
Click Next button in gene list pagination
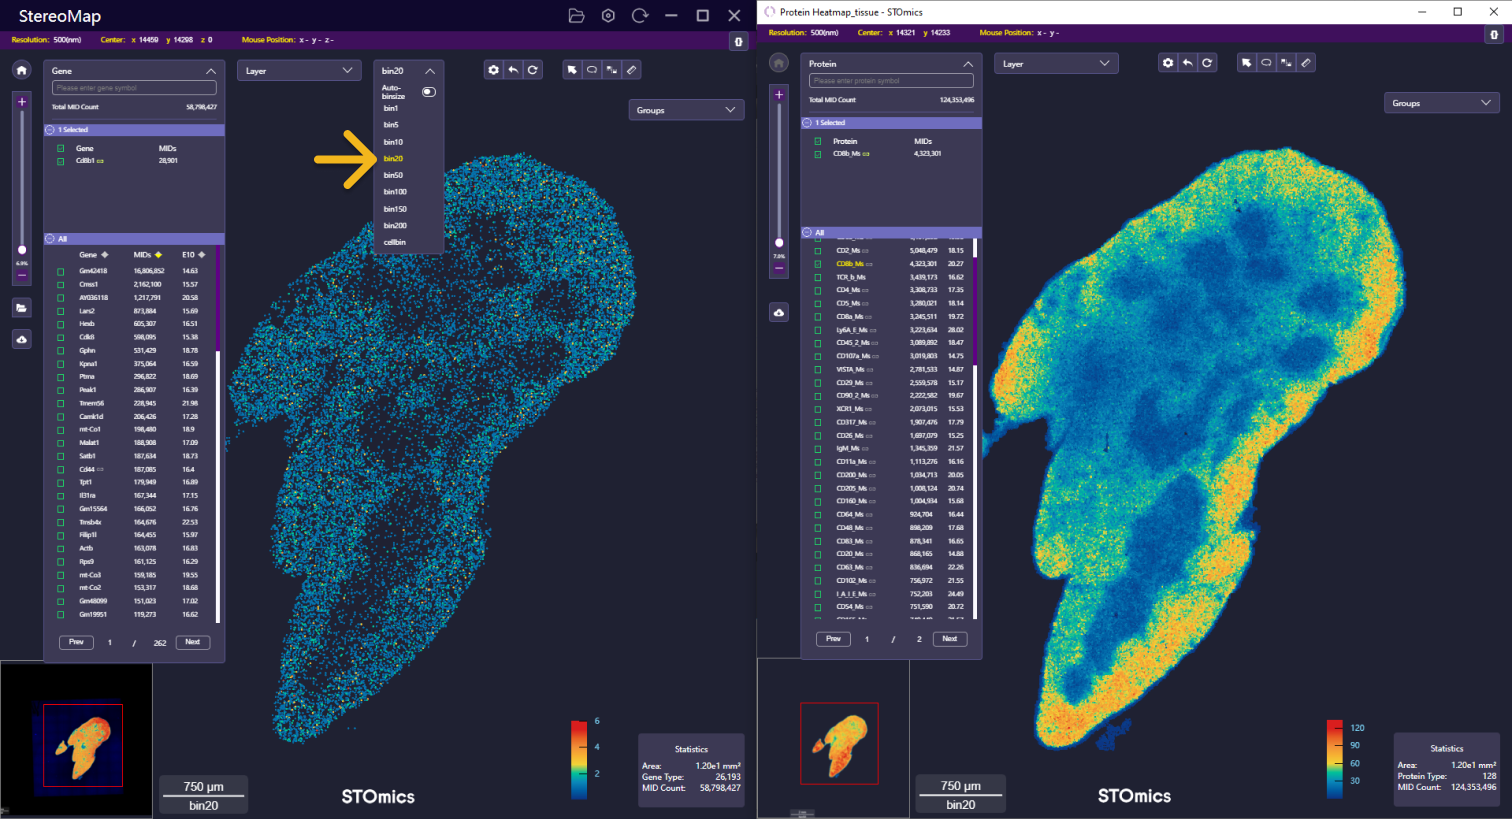tap(193, 642)
